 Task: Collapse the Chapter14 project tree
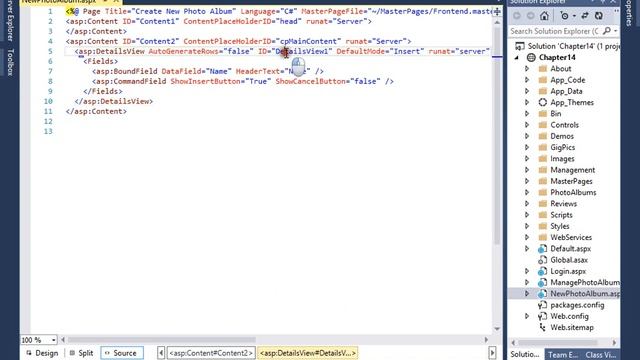pos(517,58)
